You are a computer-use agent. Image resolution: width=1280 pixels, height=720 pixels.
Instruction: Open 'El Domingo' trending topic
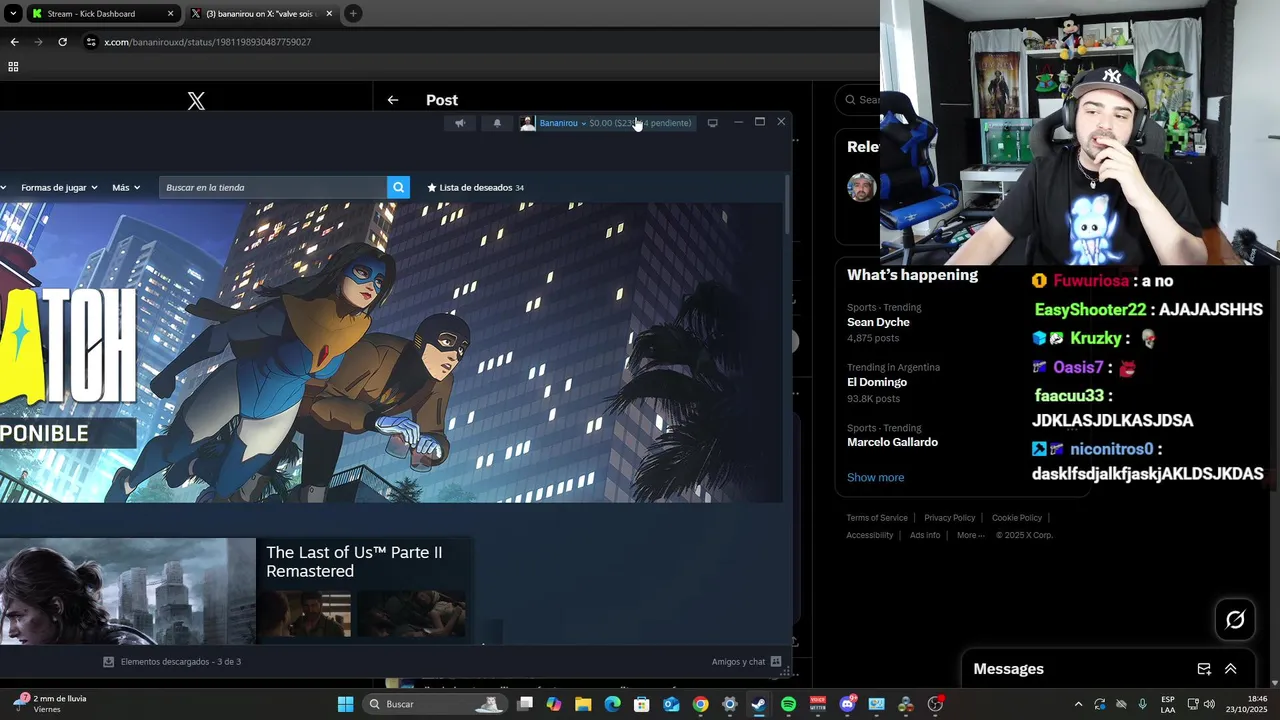pyautogui.click(x=877, y=382)
